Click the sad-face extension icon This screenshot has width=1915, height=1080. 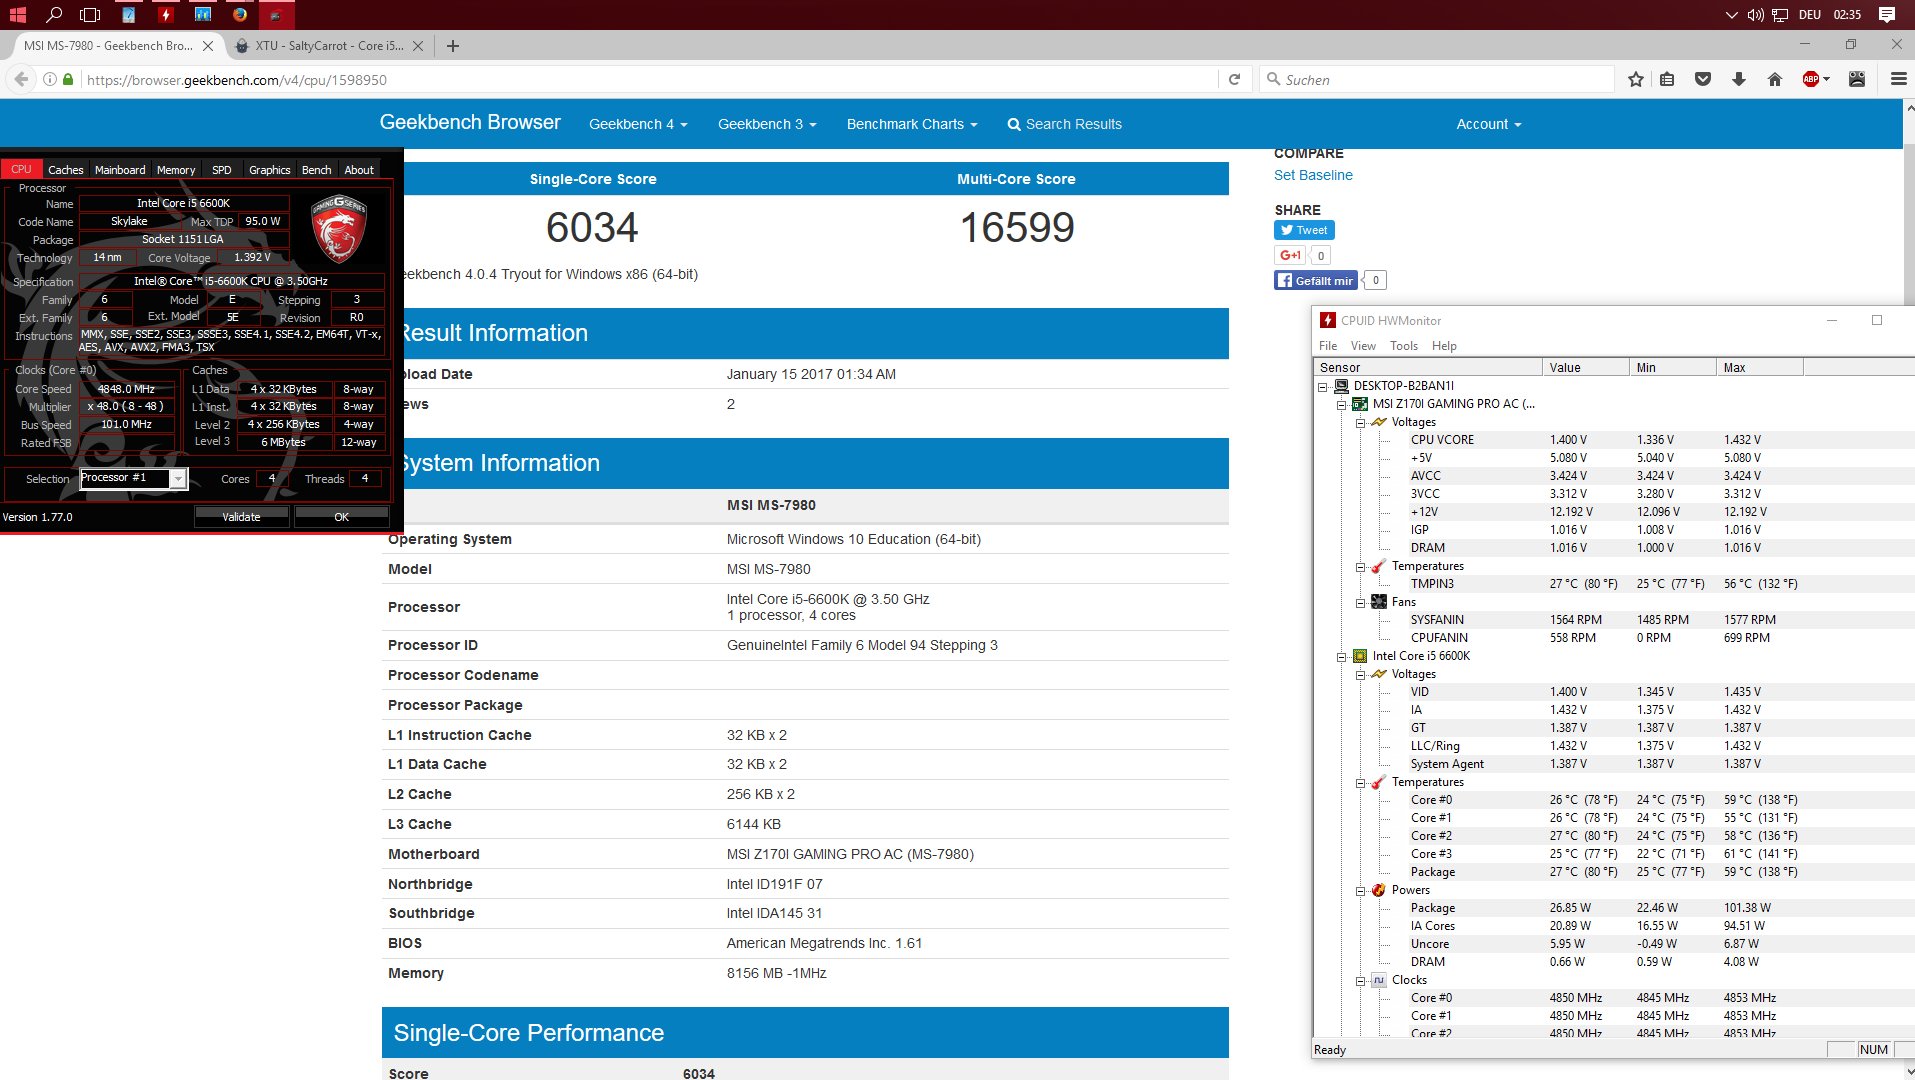coord(1857,80)
